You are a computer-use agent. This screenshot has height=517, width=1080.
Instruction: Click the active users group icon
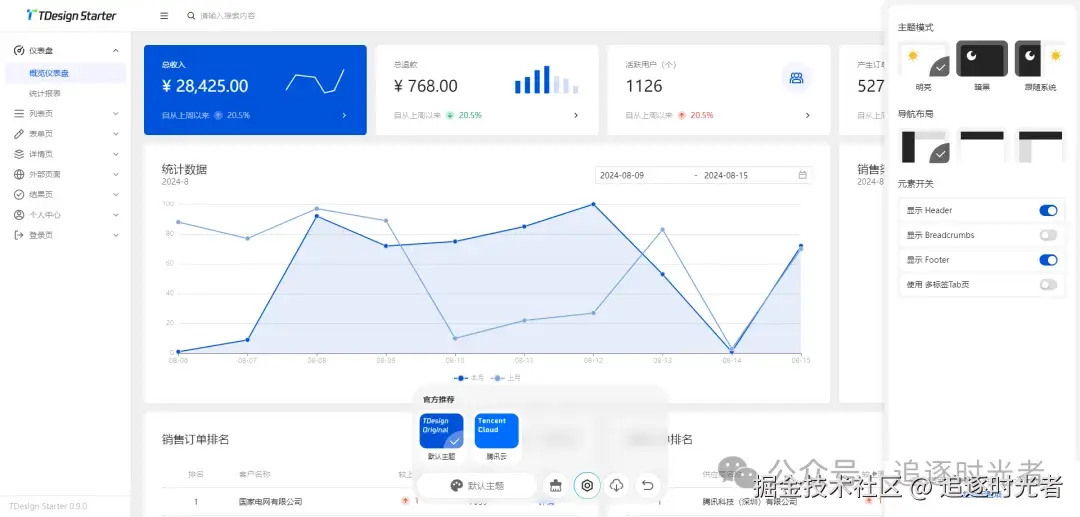(797, 78)
